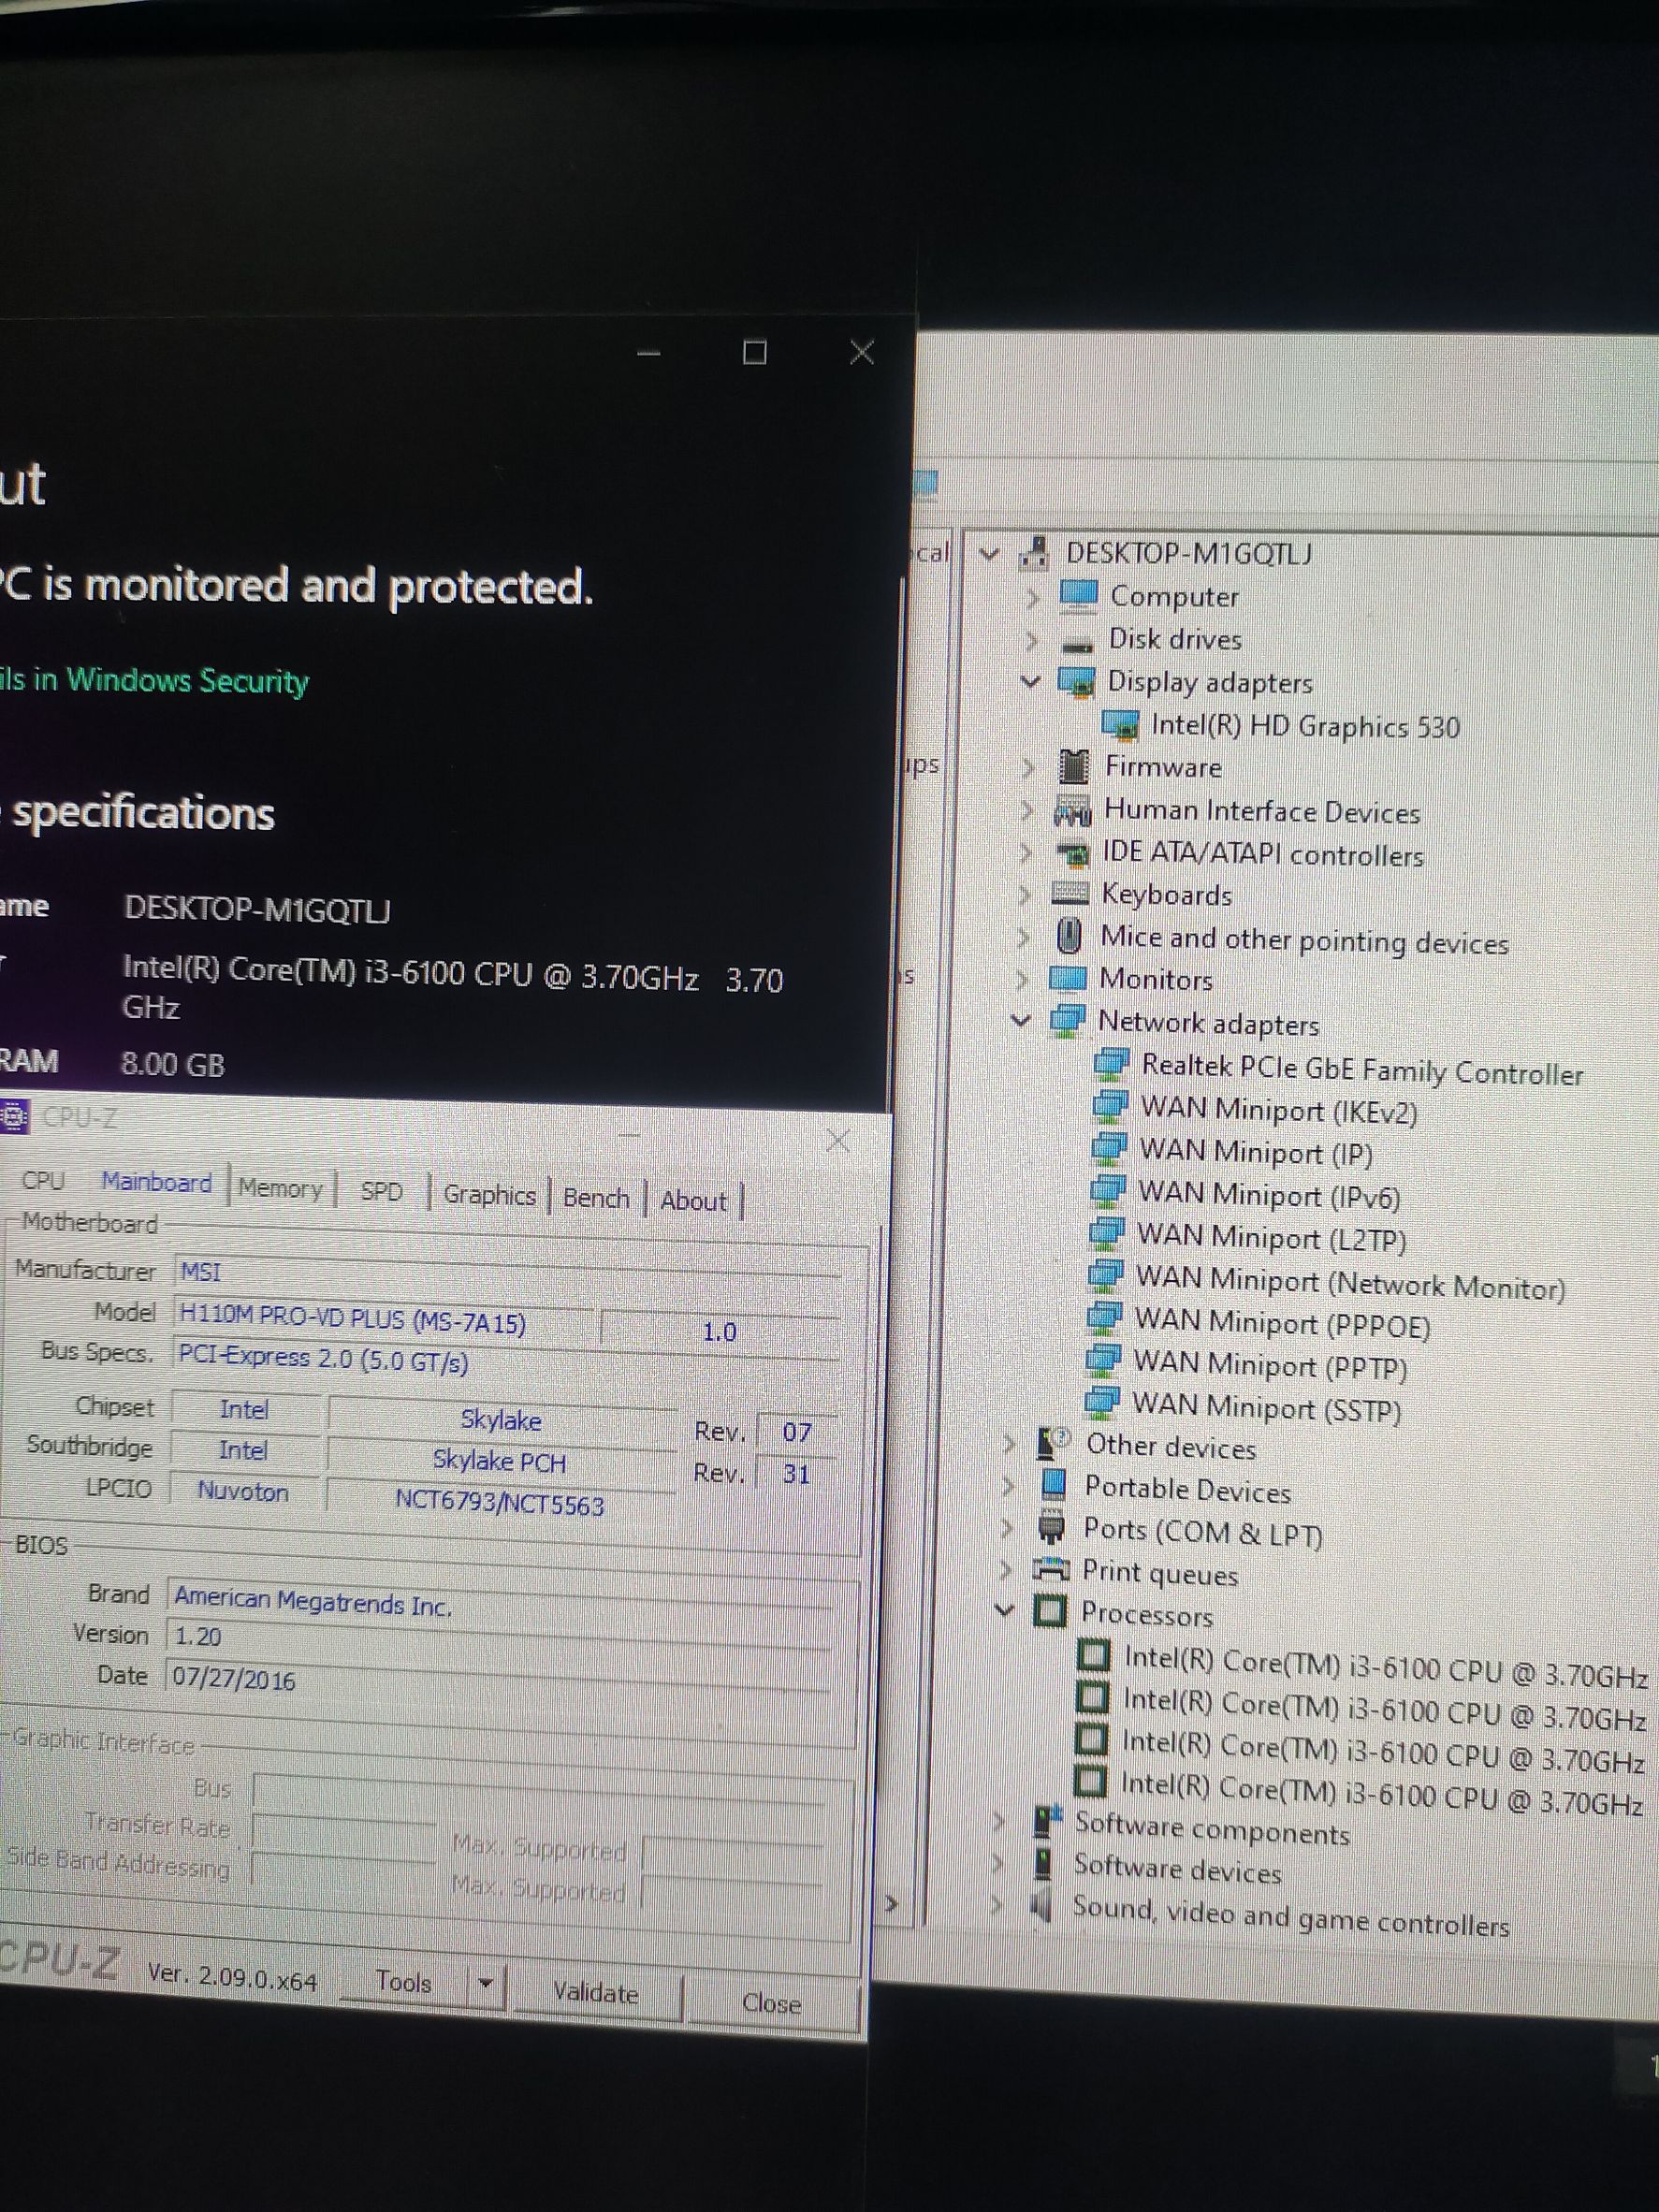The width and height of the screenshot is (1659, 2212).
Task: Select the Mainboard tab in CPU-Z
Action: [x=157, y=1183]
